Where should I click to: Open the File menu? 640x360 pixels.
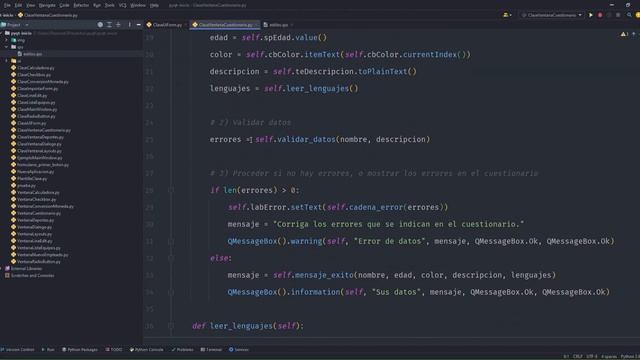[x=7, y=5]
